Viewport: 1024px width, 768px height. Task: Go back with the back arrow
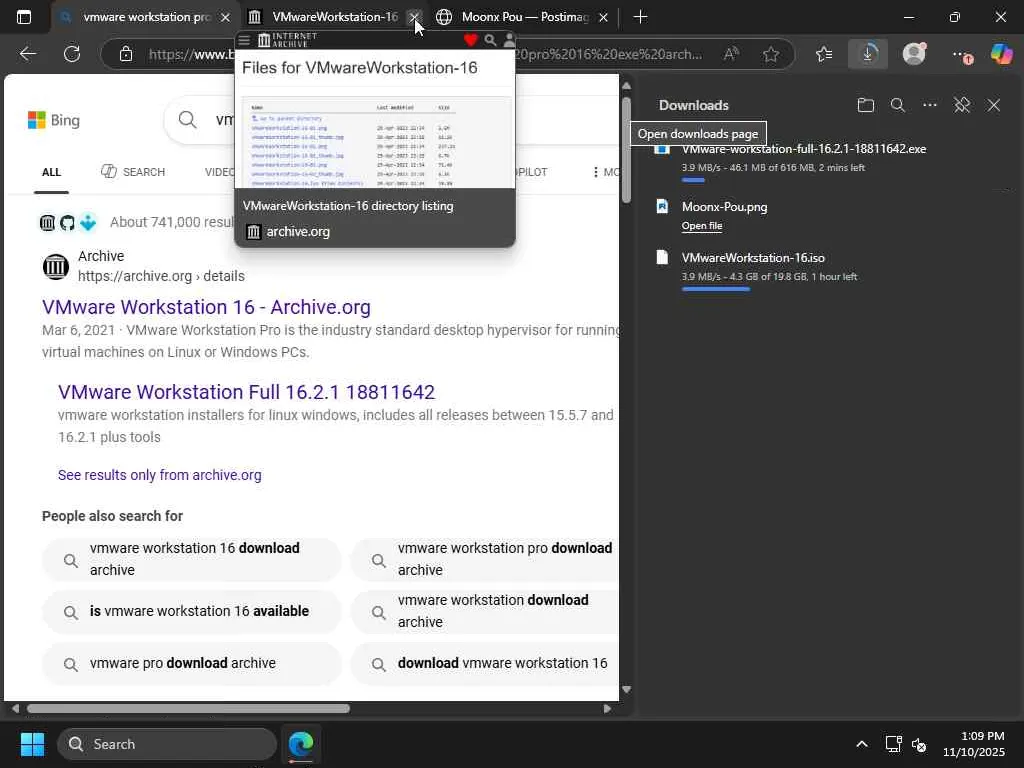click(27, 54)
